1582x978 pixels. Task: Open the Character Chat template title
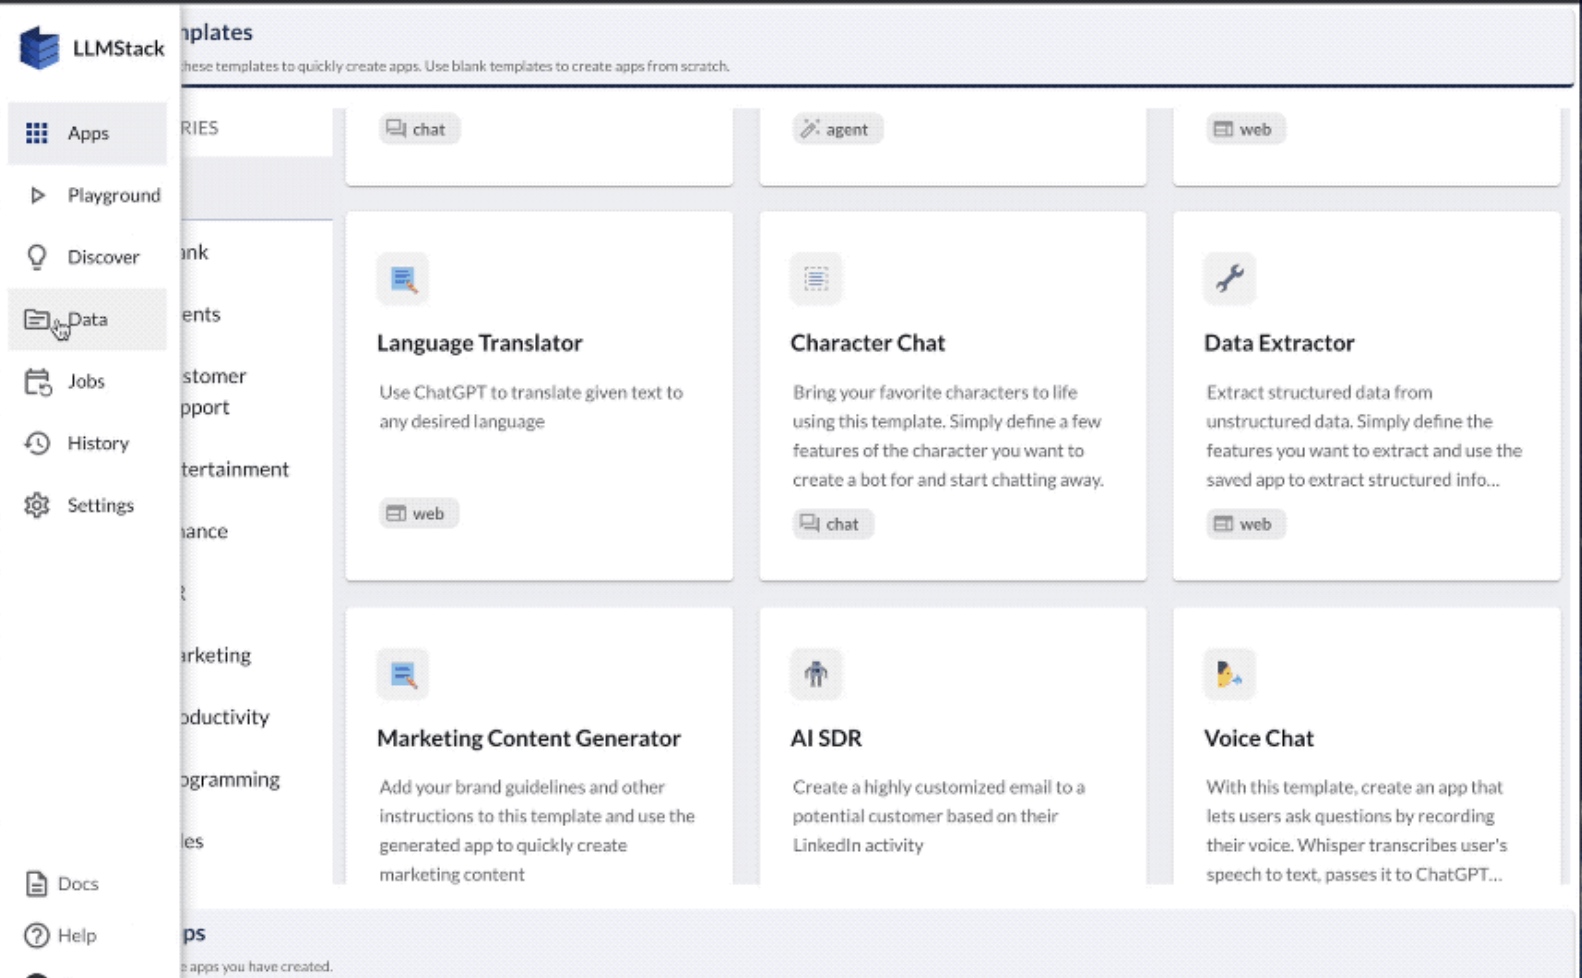868,343
